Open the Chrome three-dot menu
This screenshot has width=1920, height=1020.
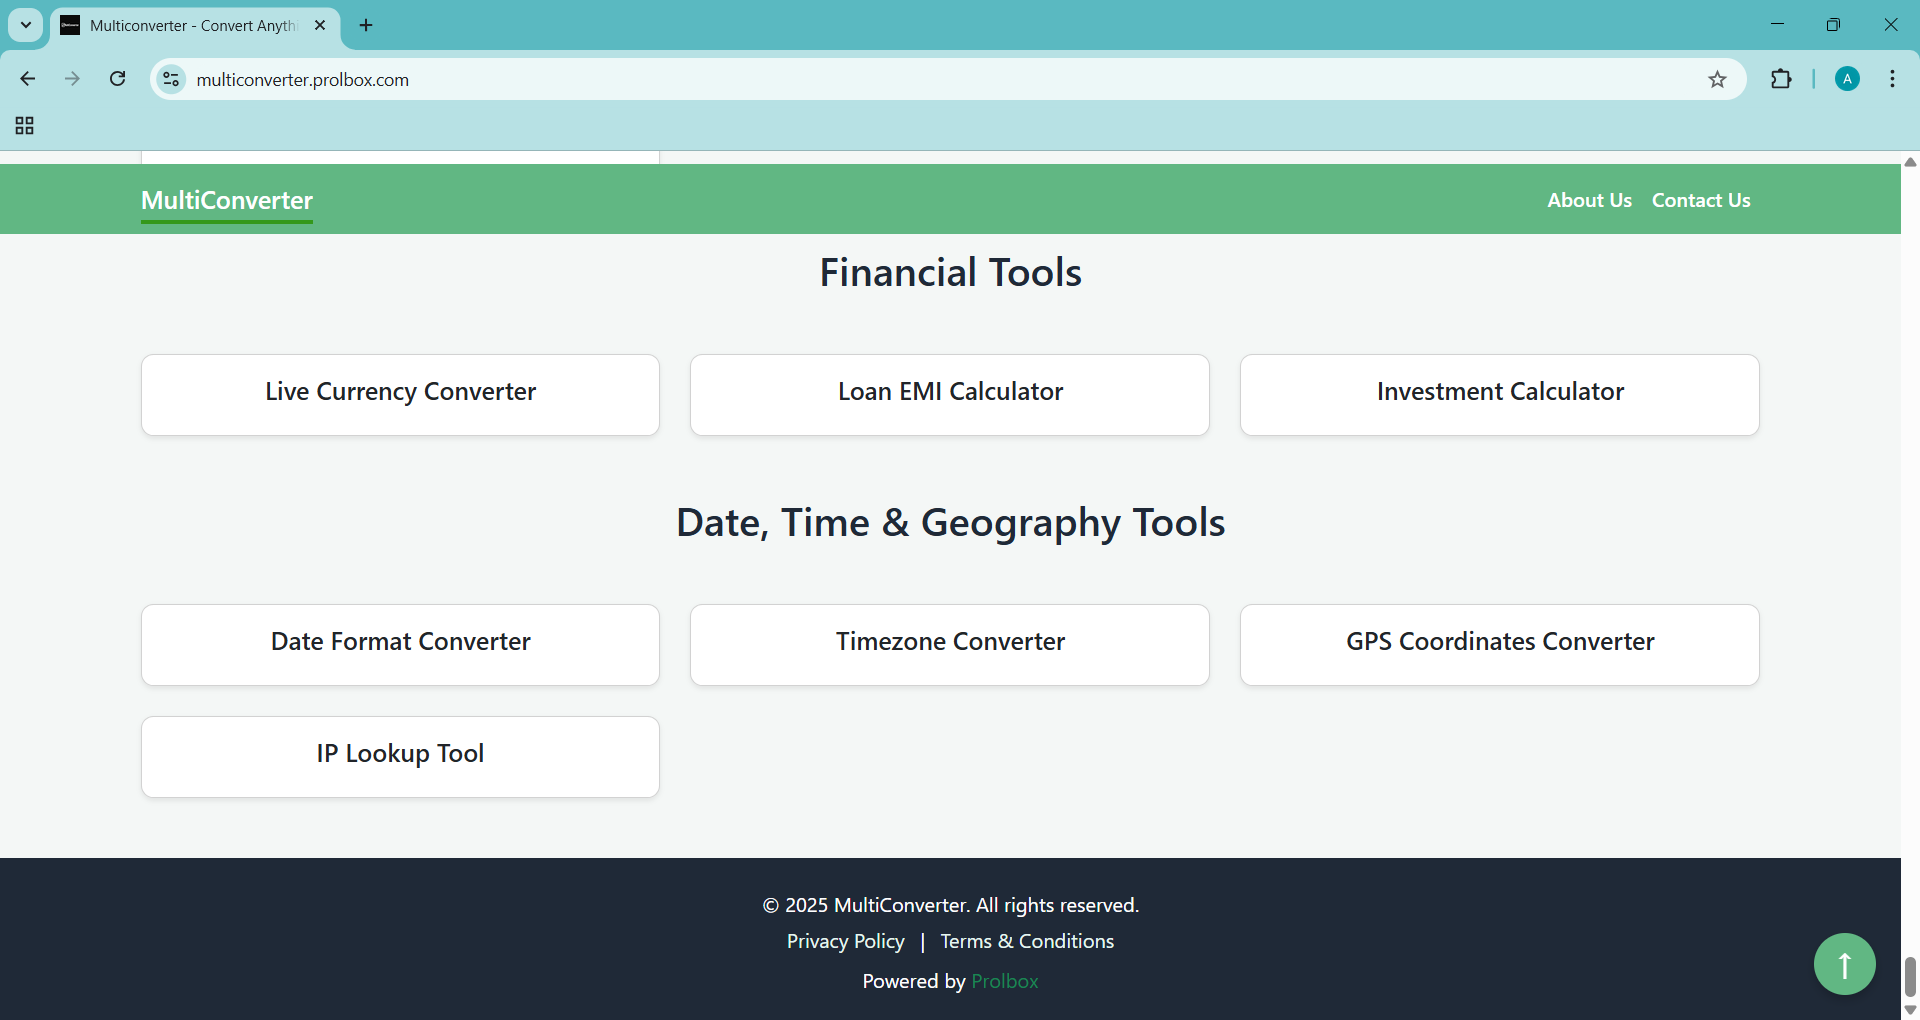(1892, 80)
